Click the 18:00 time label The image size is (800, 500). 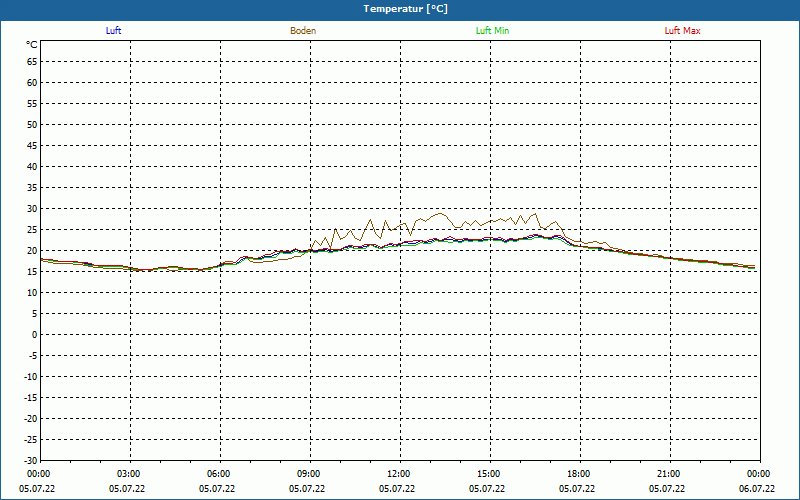(x=579, y=474)
